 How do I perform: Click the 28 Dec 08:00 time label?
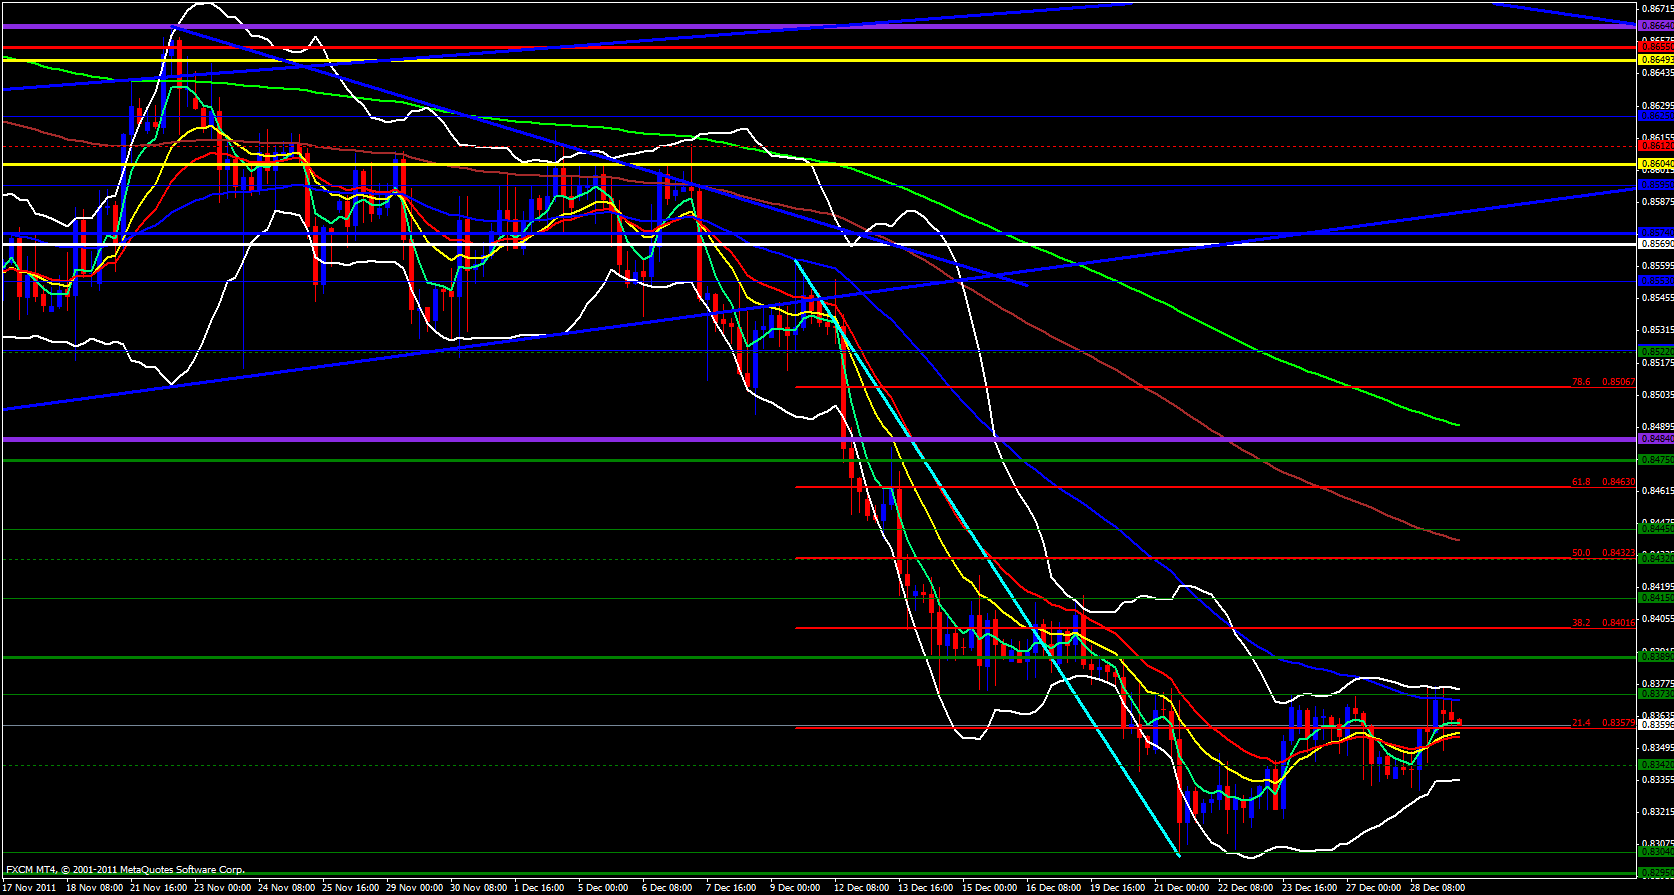pyautogui.click(x=1437, y=888)
